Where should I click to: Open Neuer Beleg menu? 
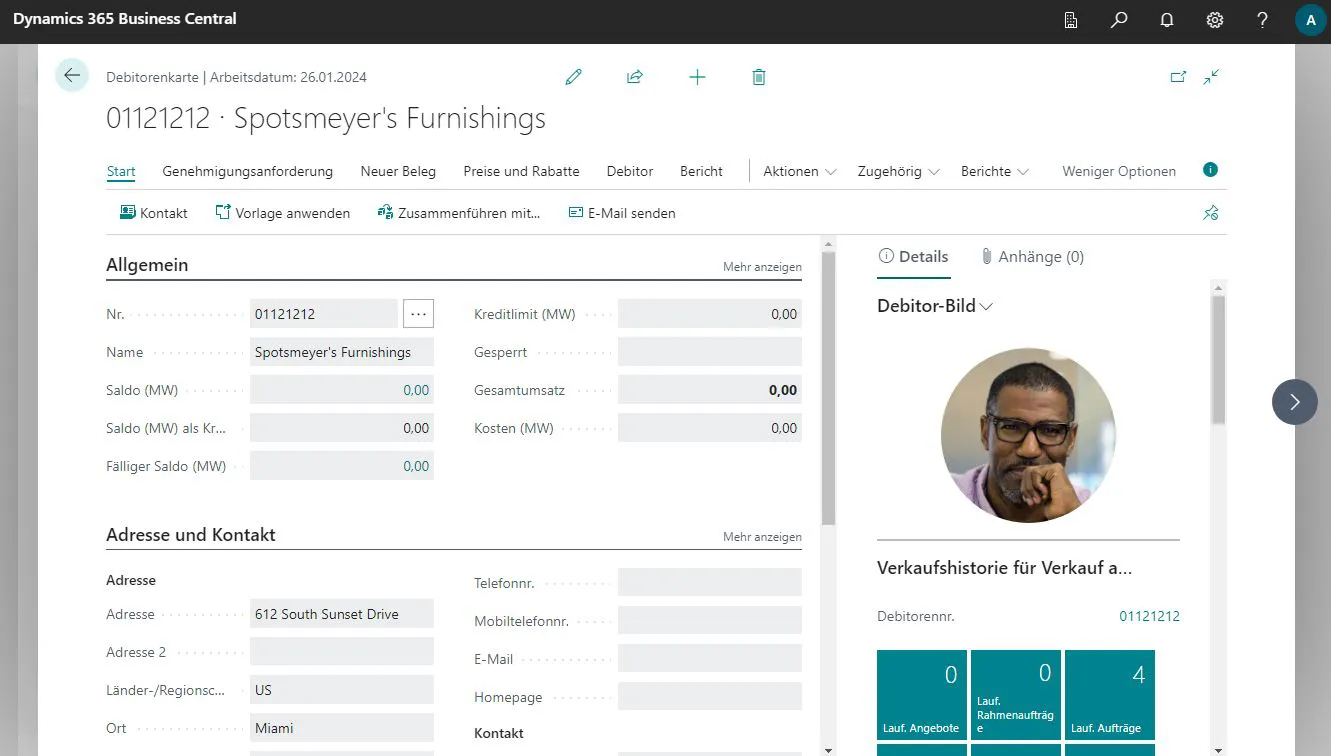point(398,171)
